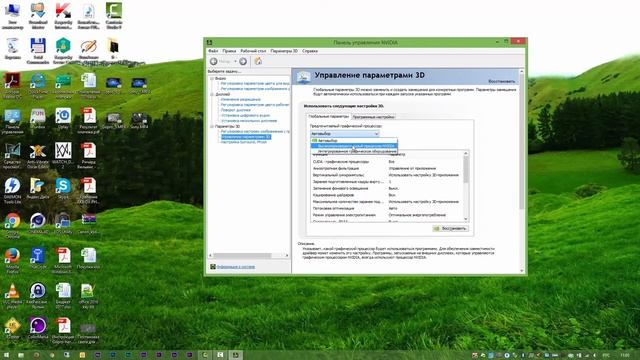Click Вертикальный синхроимпульс settings row
Screen dimensions: 640x360
click(x=387, y=175)
